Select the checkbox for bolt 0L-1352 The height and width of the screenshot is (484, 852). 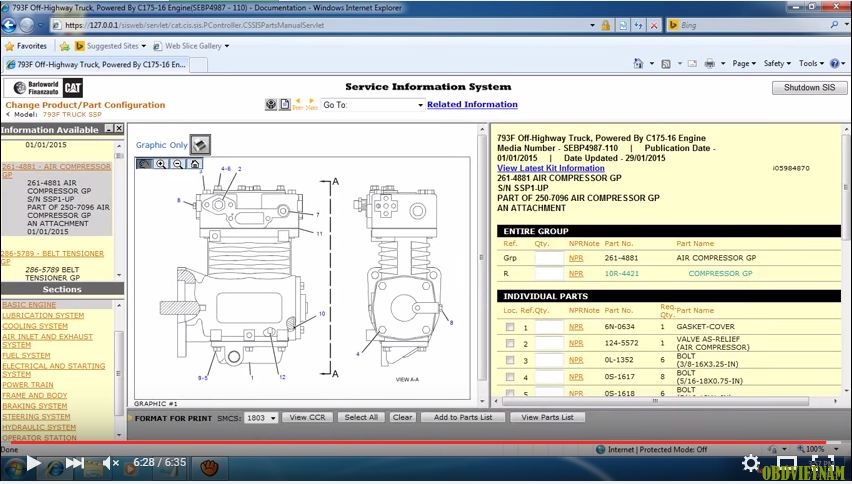point(510,361)
